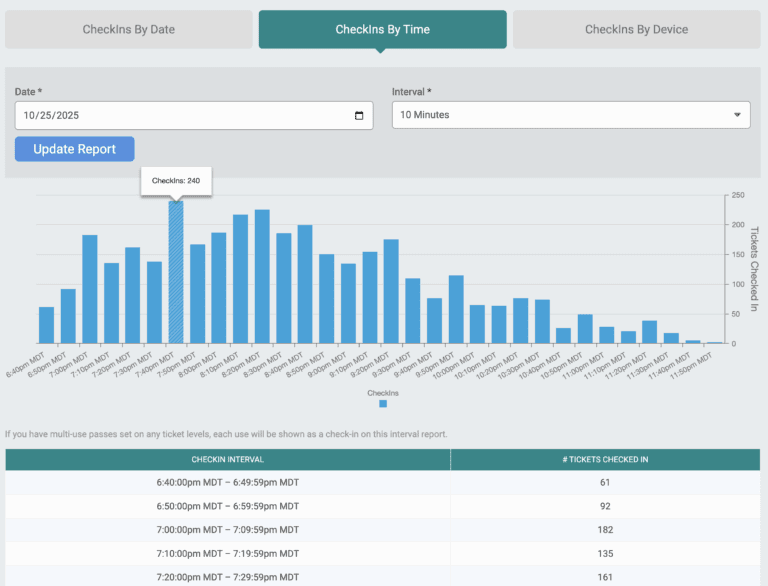Click the 10/25/2025 date input field
Viewport: 768px width, 586px height.
[180, 115]
